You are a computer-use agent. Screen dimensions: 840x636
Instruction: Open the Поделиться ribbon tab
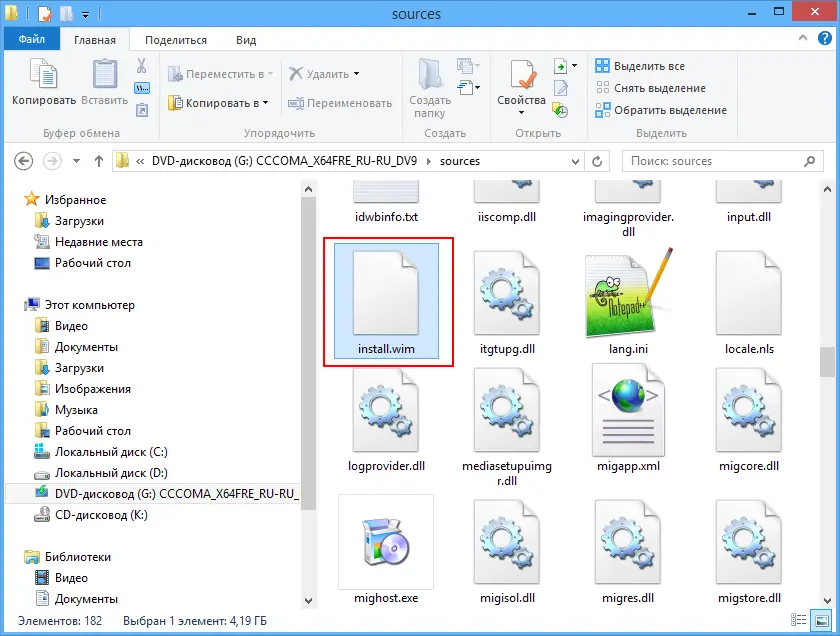pos(176,40)
